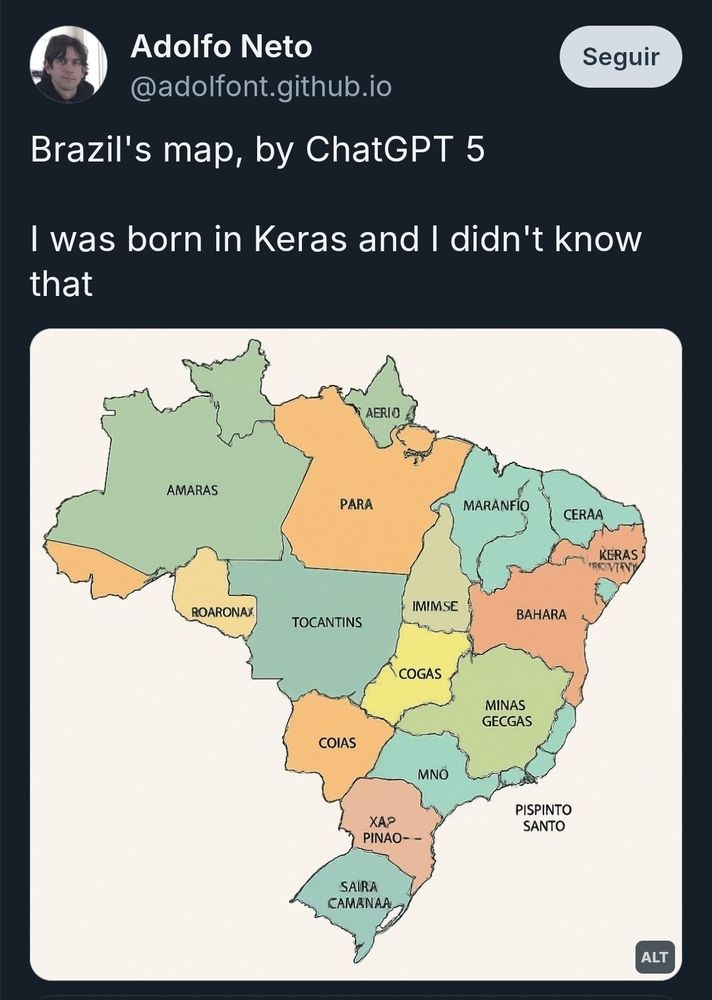Image resolution: width=712 pixels, height=1000 pixels.
Task: Click the MARANFIO region label
Action: click(496, 505)
